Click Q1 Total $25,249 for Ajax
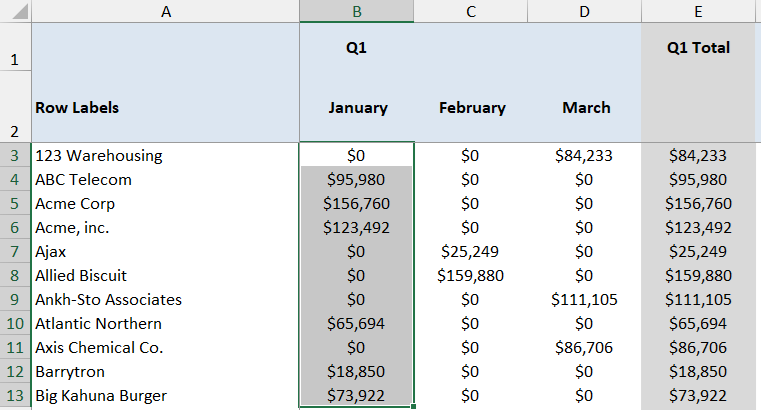 click(x=698, y=251)
